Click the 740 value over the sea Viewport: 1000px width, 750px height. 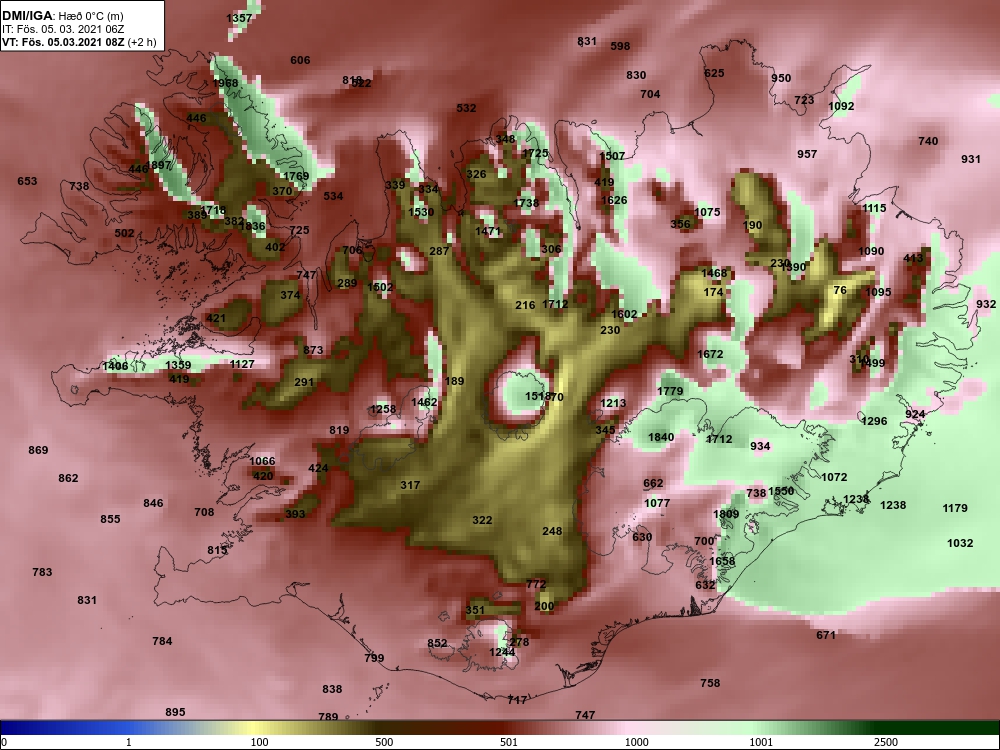tap(928, 141)
